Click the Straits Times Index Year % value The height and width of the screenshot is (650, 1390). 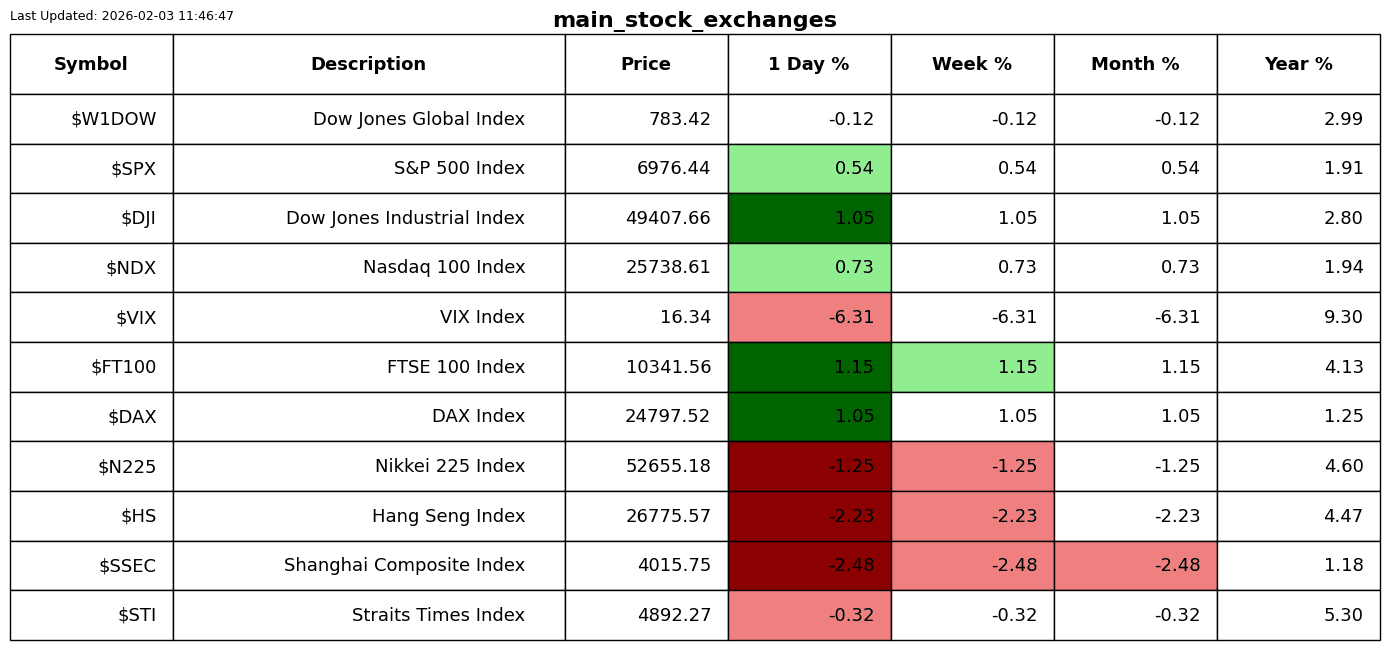pos(1298,615)
